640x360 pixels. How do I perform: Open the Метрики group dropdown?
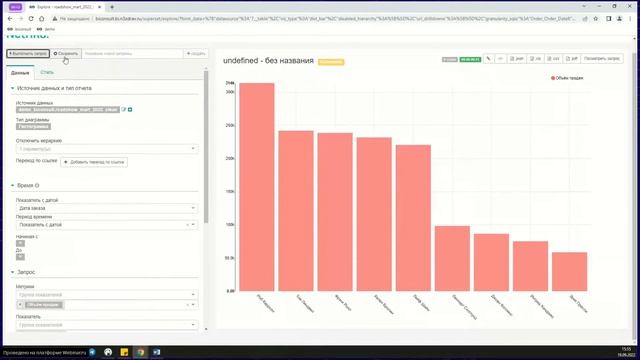107,295
